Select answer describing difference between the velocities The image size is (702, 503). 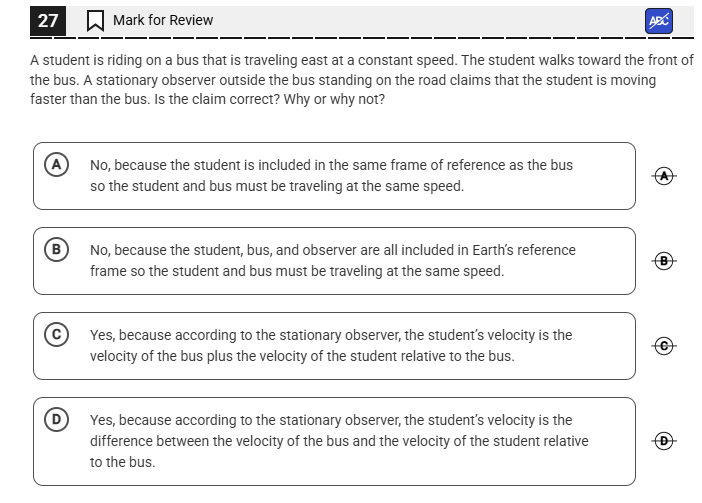338,441
